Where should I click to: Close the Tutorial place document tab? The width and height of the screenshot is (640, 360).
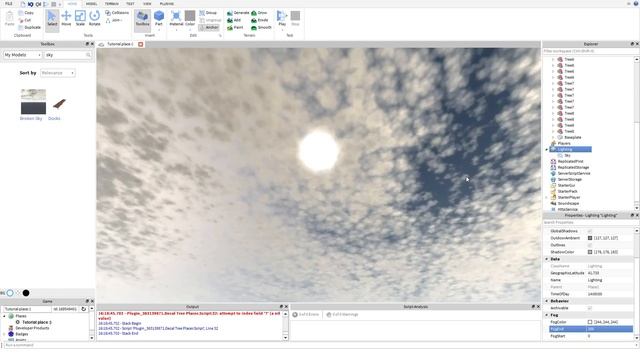[x=140, y=44]
